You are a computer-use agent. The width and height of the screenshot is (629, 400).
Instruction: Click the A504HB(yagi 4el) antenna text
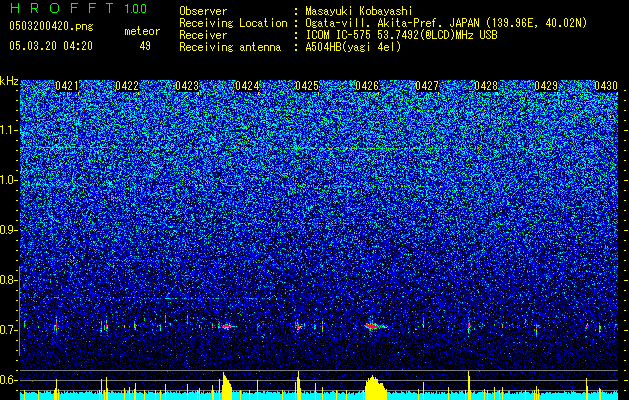tap(353, 47)
